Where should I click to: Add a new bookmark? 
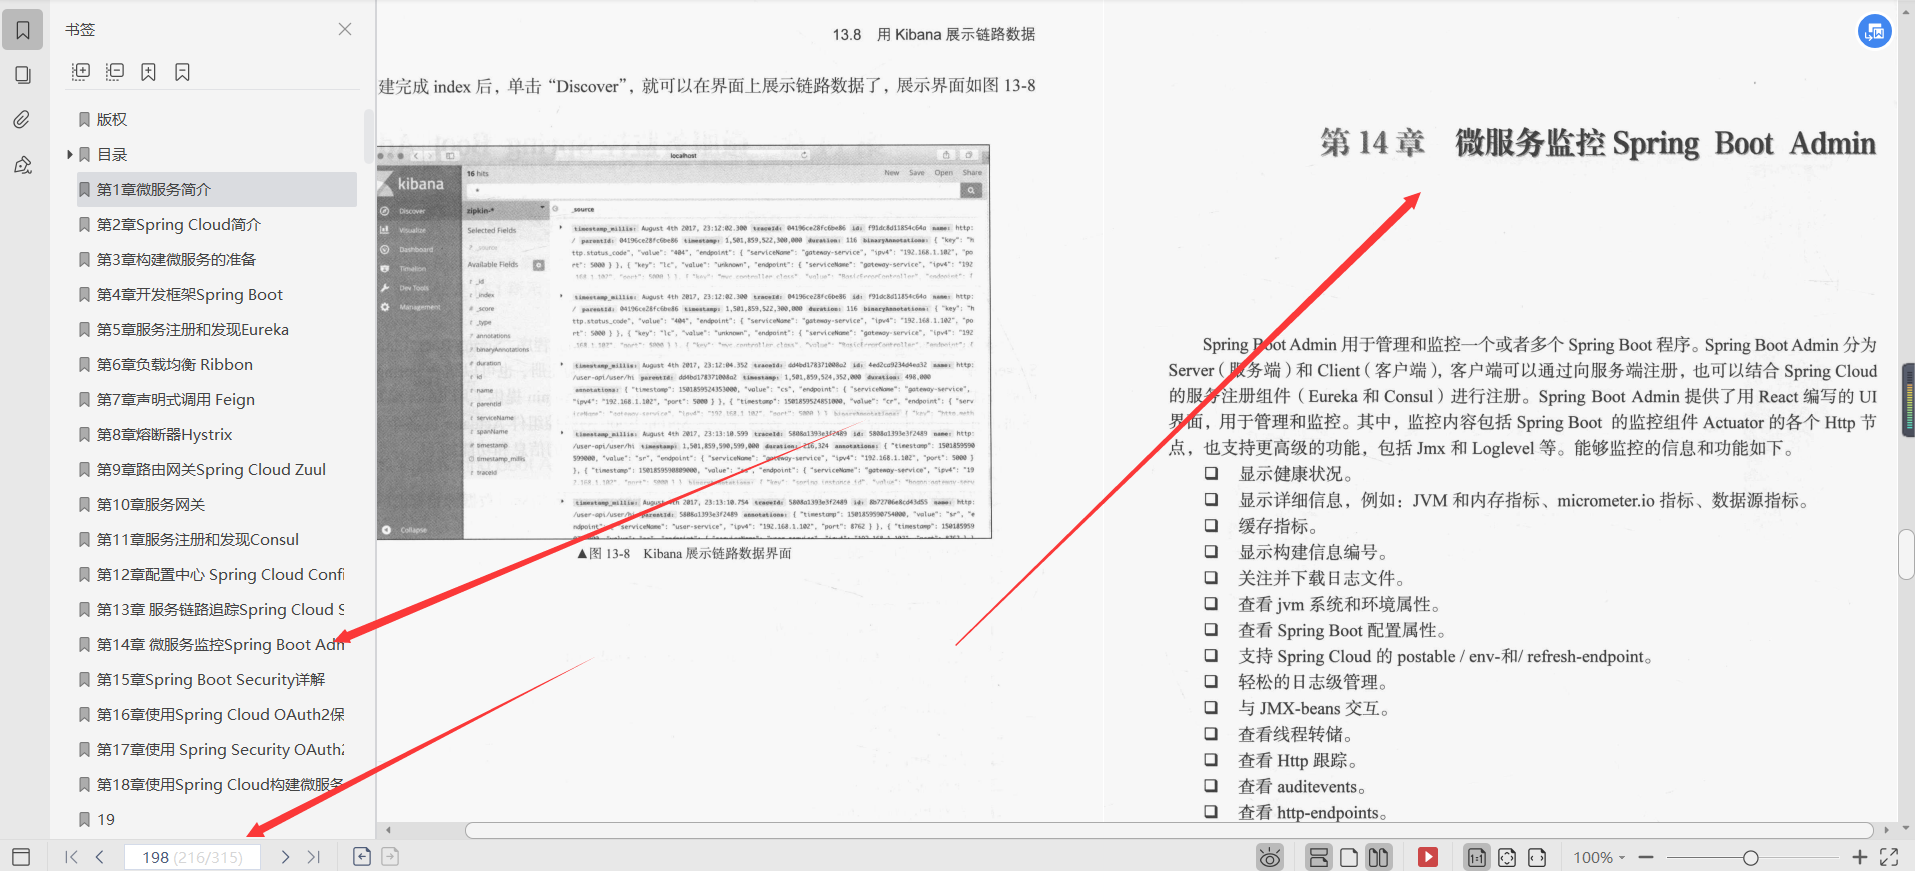pyautogui.click(x=148, y=72)
